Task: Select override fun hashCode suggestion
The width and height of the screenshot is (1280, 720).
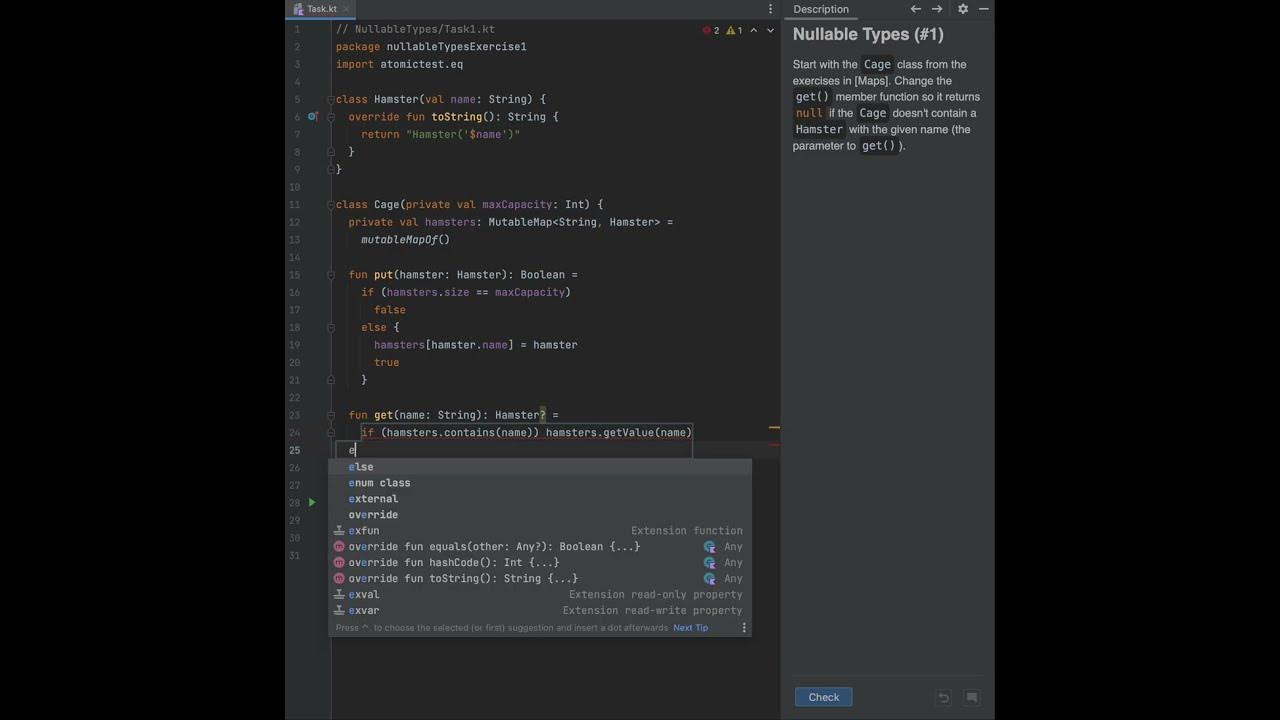Action: (540, 563)
